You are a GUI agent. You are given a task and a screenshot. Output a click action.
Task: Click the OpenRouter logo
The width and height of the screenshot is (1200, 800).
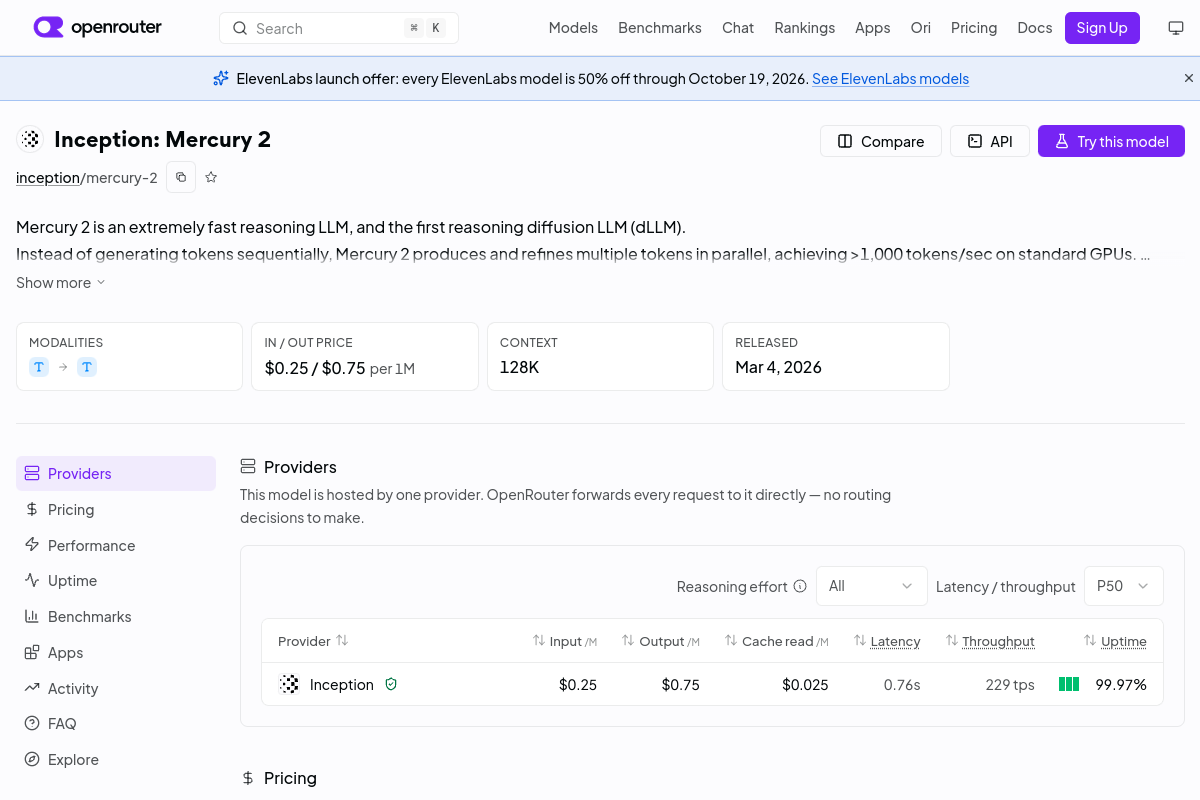97,28
